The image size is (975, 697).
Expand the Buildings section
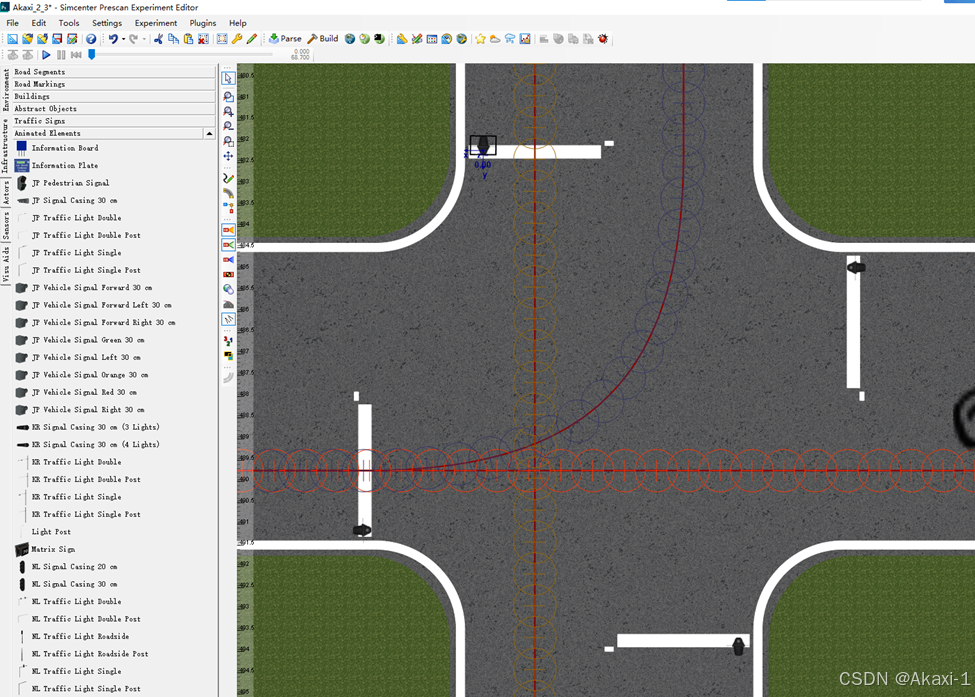114,96
